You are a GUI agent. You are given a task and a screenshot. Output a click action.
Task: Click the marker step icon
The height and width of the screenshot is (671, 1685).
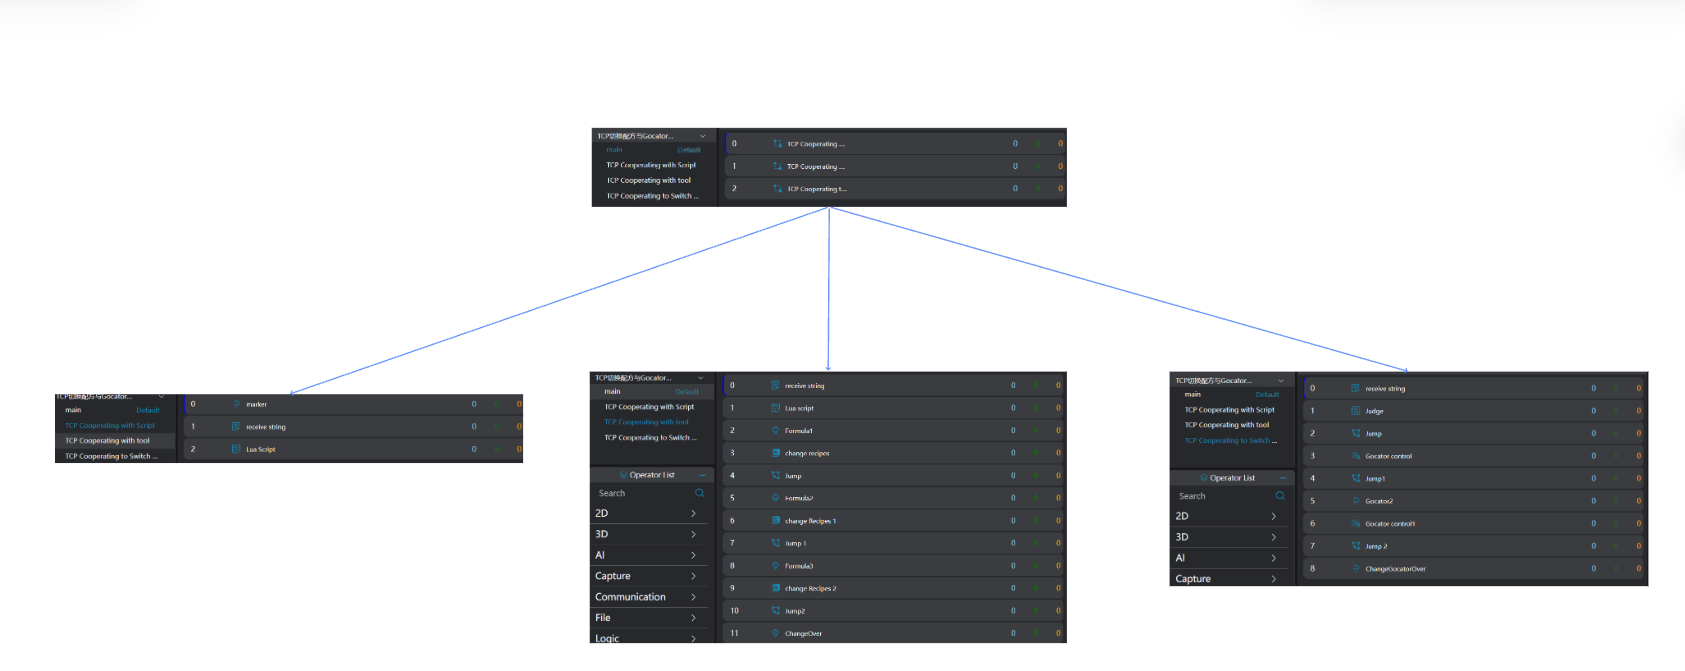coord(236,405)
